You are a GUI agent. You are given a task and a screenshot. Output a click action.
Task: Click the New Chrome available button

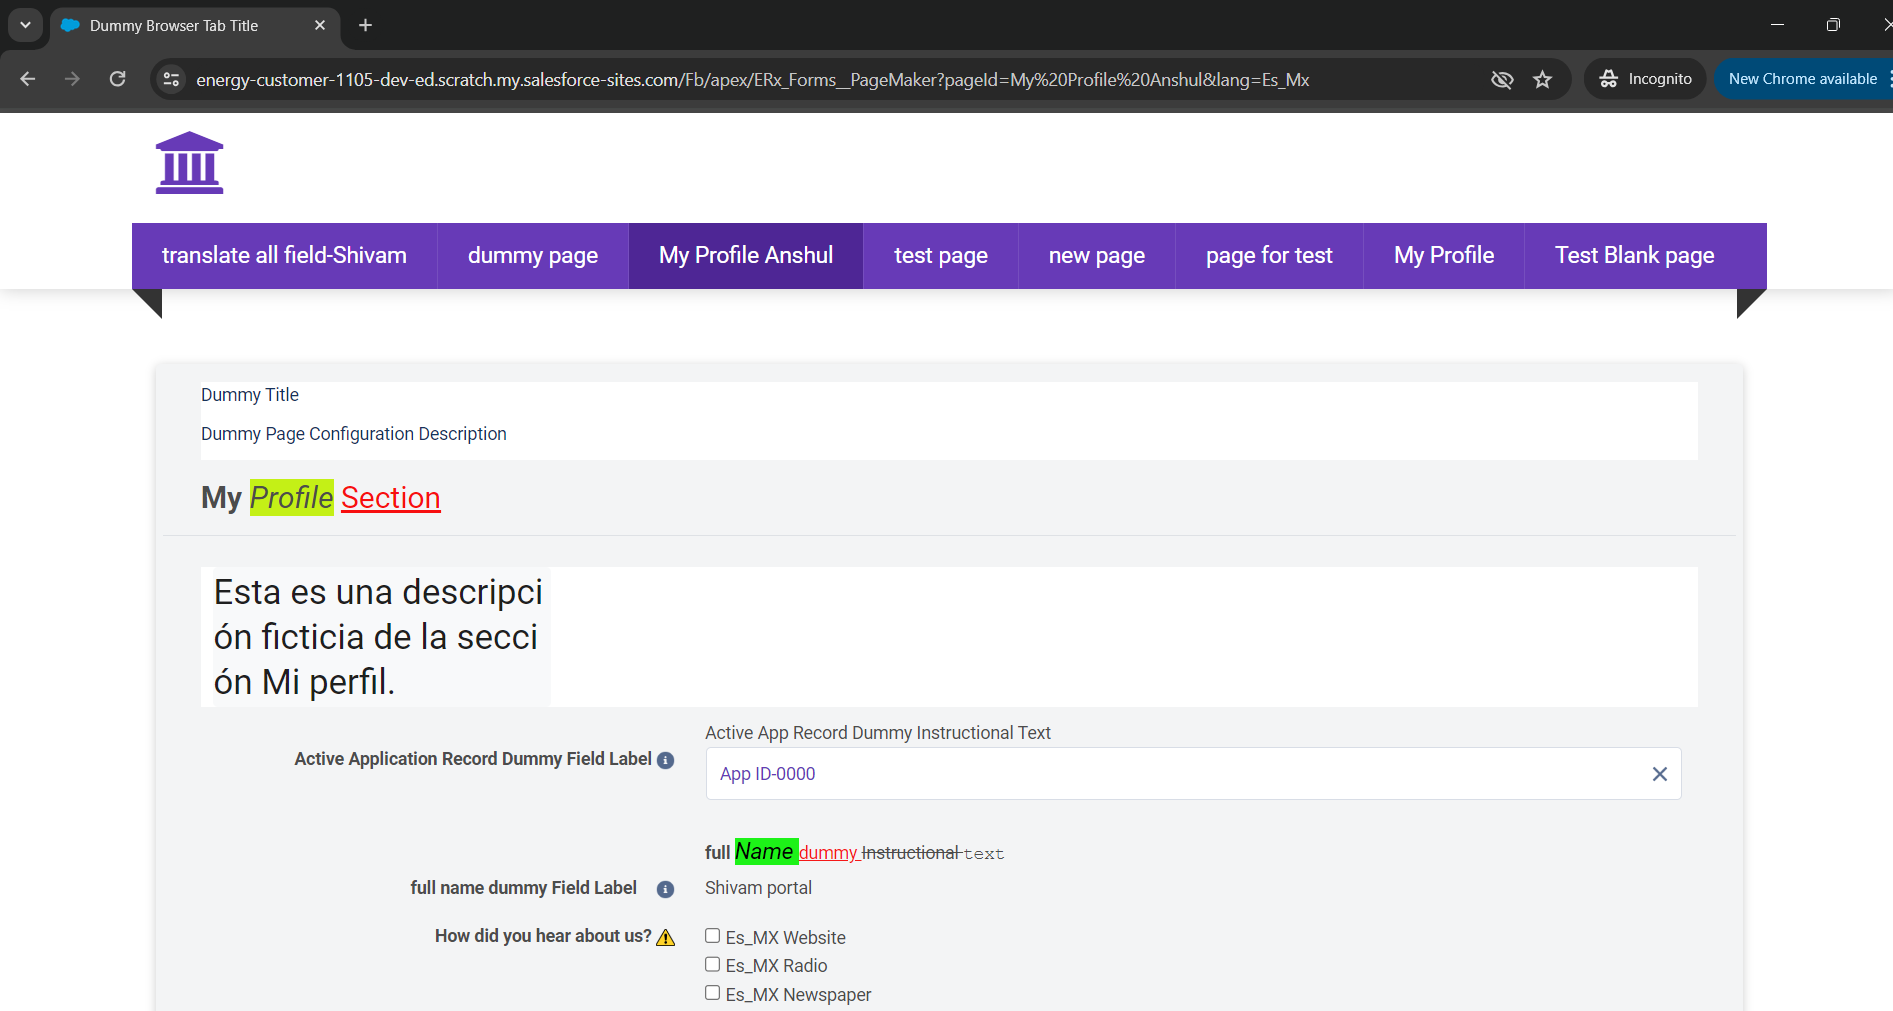click(x=1802, y=79)
